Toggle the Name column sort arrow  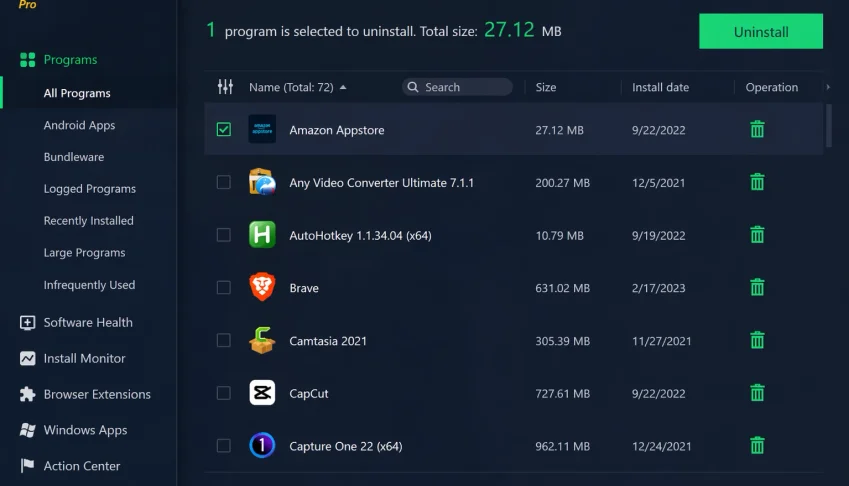click(343, 87)
